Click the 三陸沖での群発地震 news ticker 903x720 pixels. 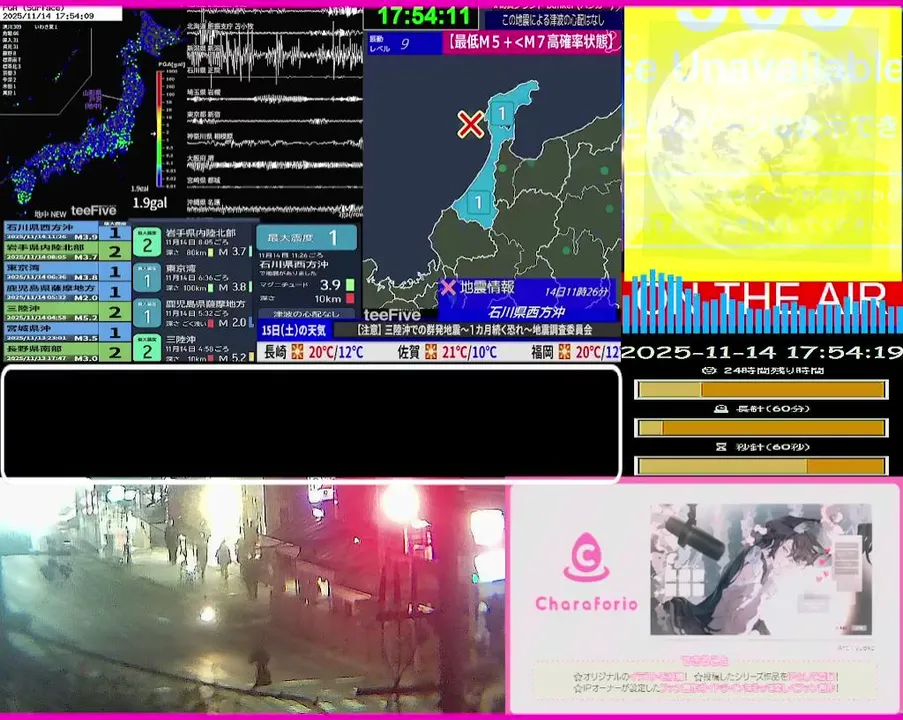[475, 330]
